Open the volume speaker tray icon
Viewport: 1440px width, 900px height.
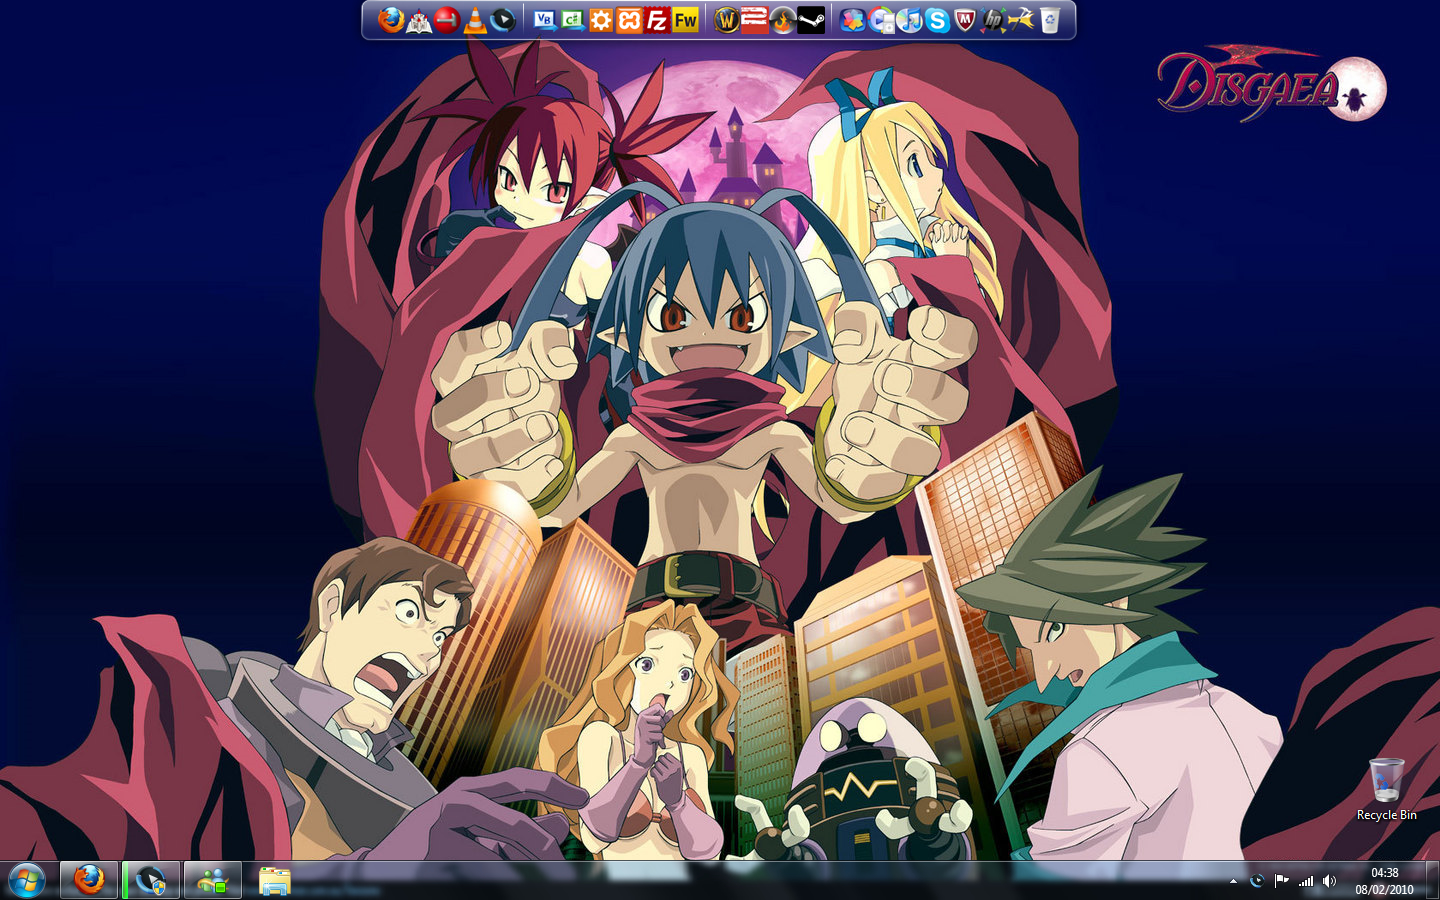coord(1329,881)
